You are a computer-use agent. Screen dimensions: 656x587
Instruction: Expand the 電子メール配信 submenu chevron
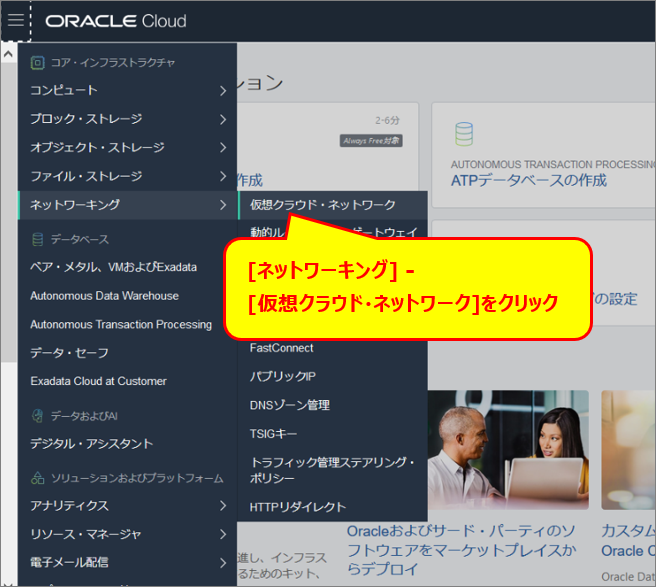tap(223, 563)
